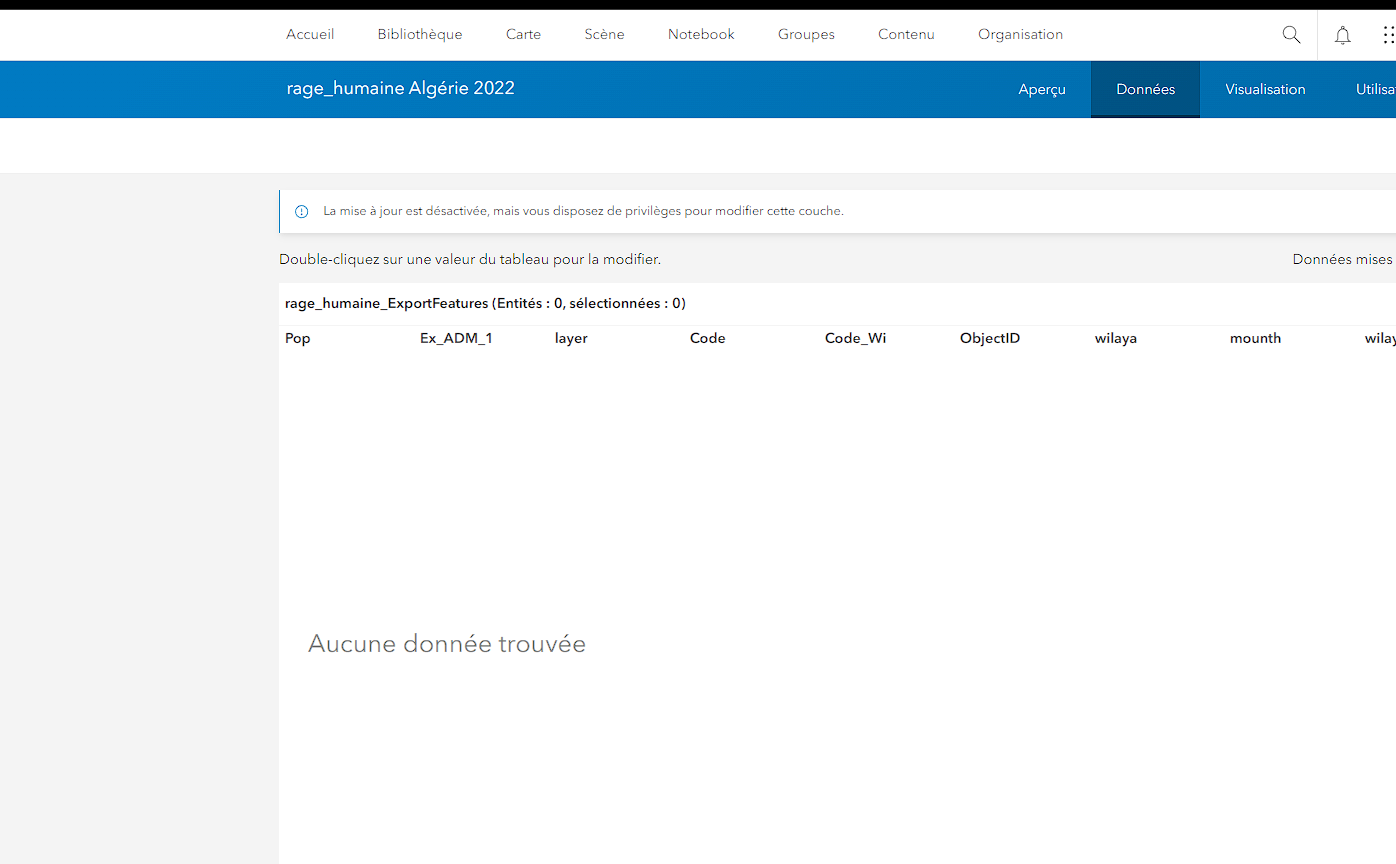Click the Pop column header
Viewport: 1396px width, 864px height.
(298, 338)
